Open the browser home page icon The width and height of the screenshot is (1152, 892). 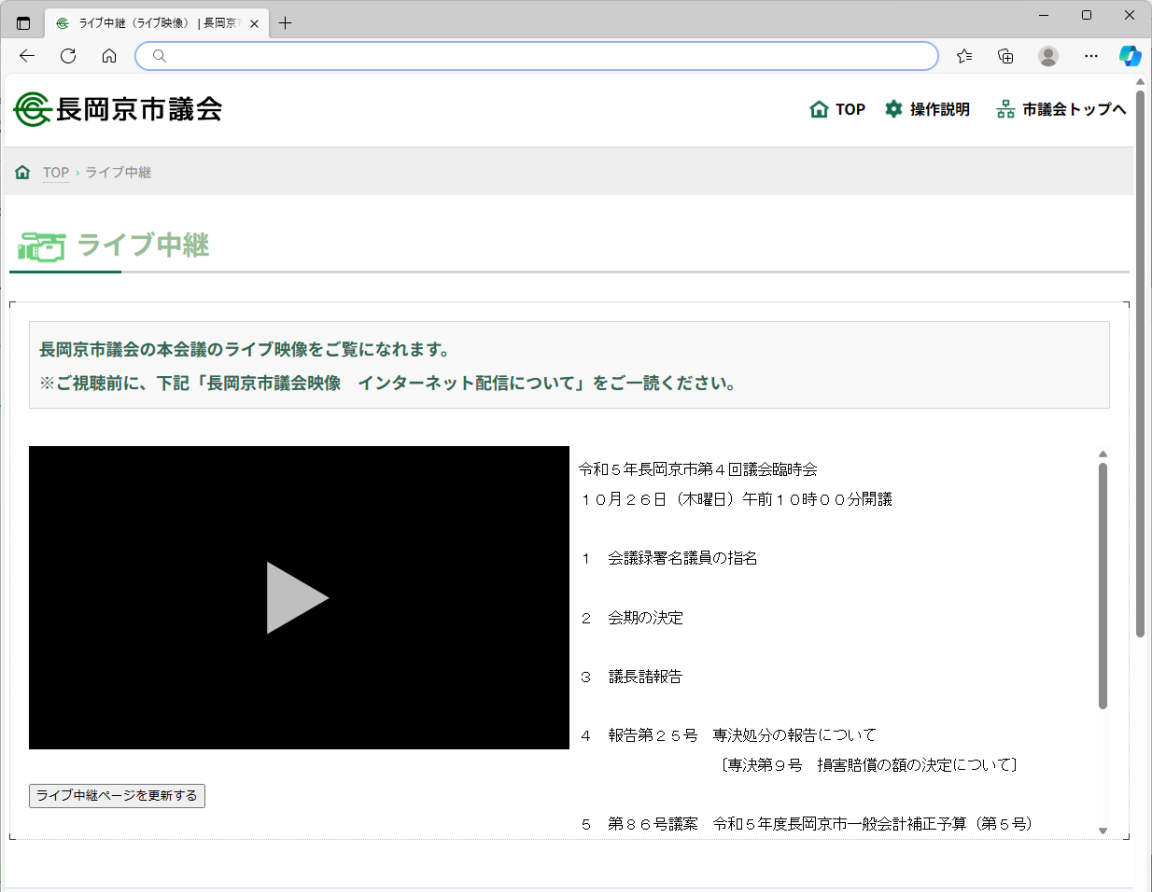click(109, 56)
